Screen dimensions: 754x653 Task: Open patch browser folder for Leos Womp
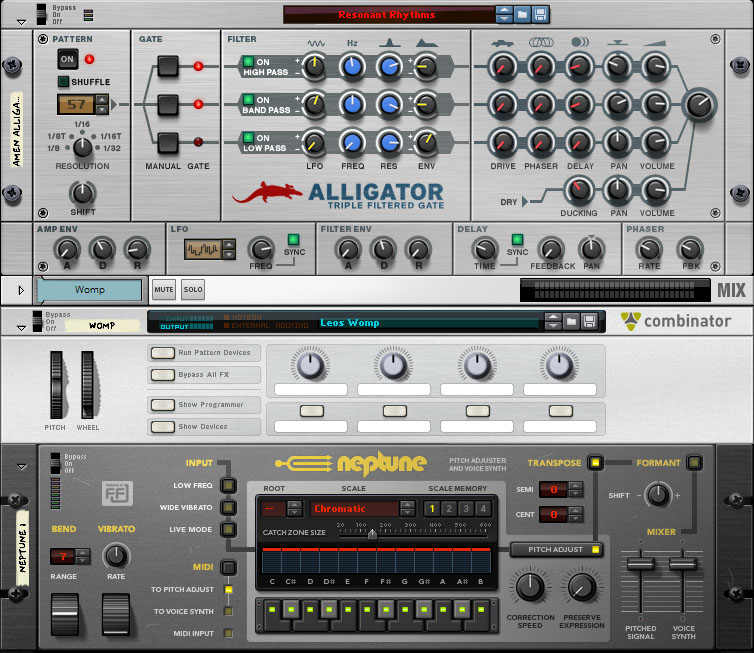pos(571,321)
